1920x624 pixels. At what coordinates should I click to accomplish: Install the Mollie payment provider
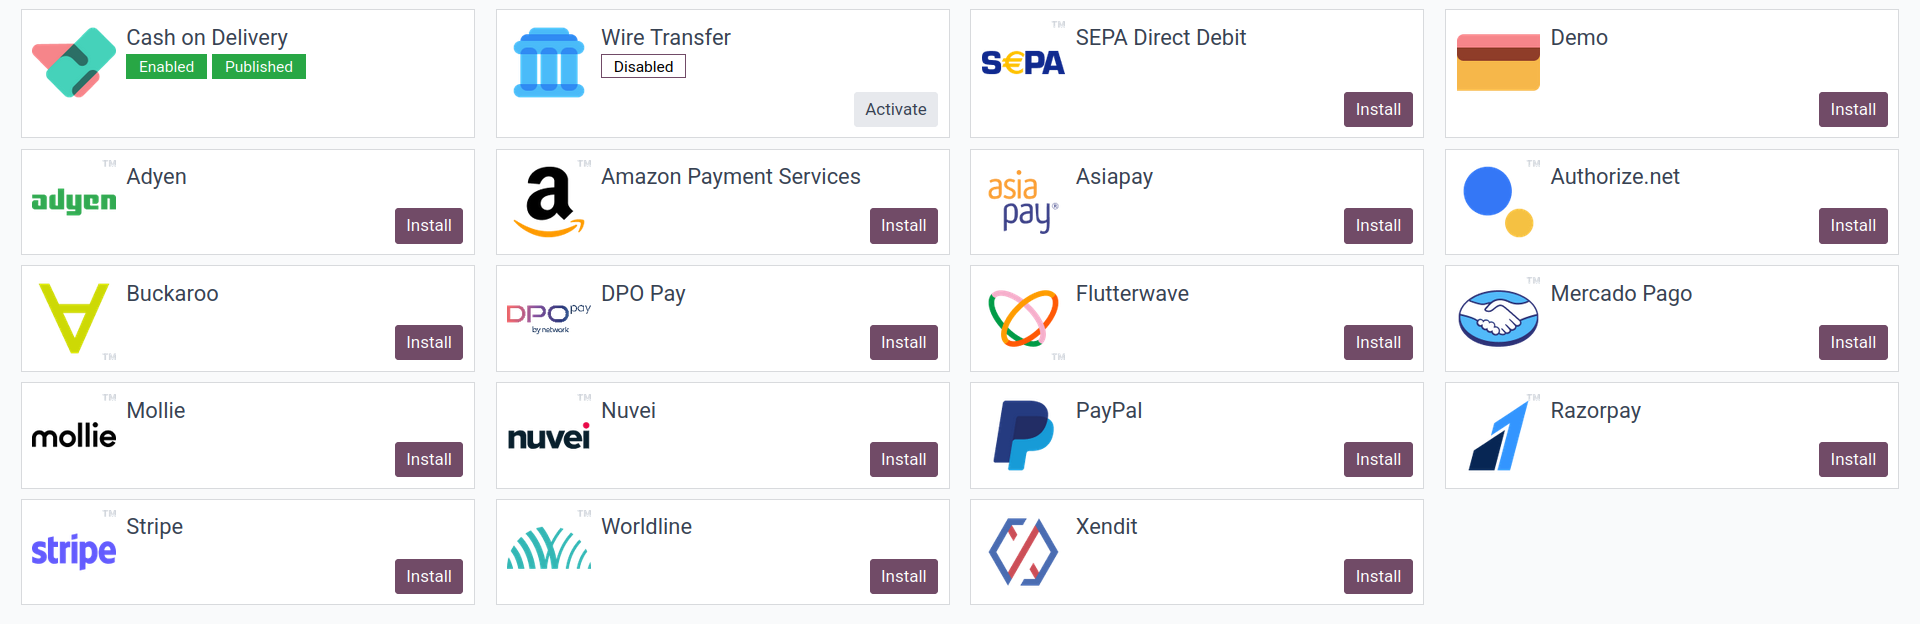[428, 460]
